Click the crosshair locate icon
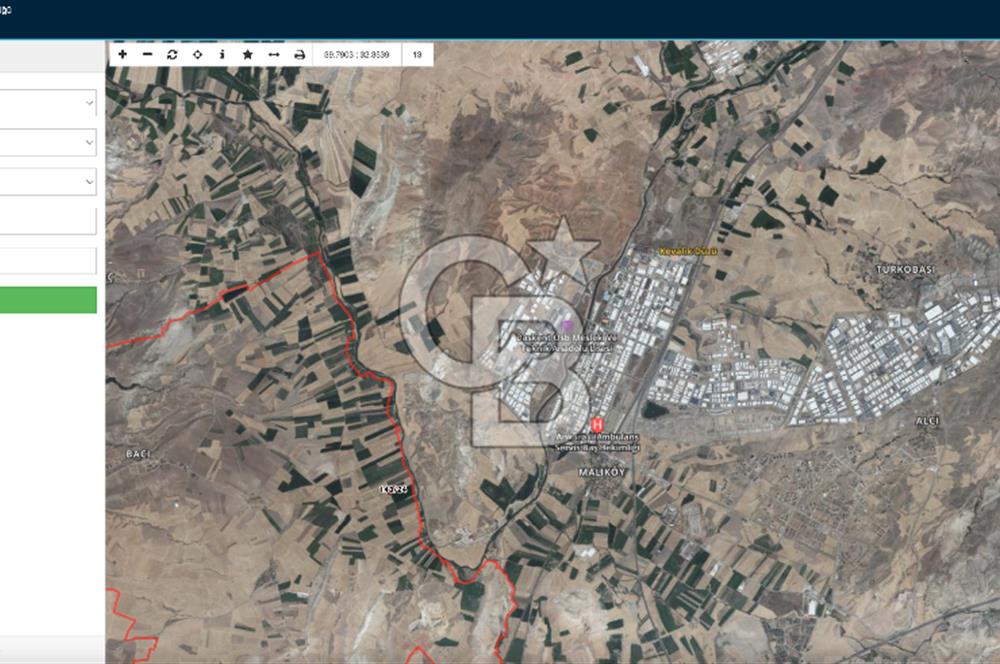1000x664 pixels. point(197,54)
